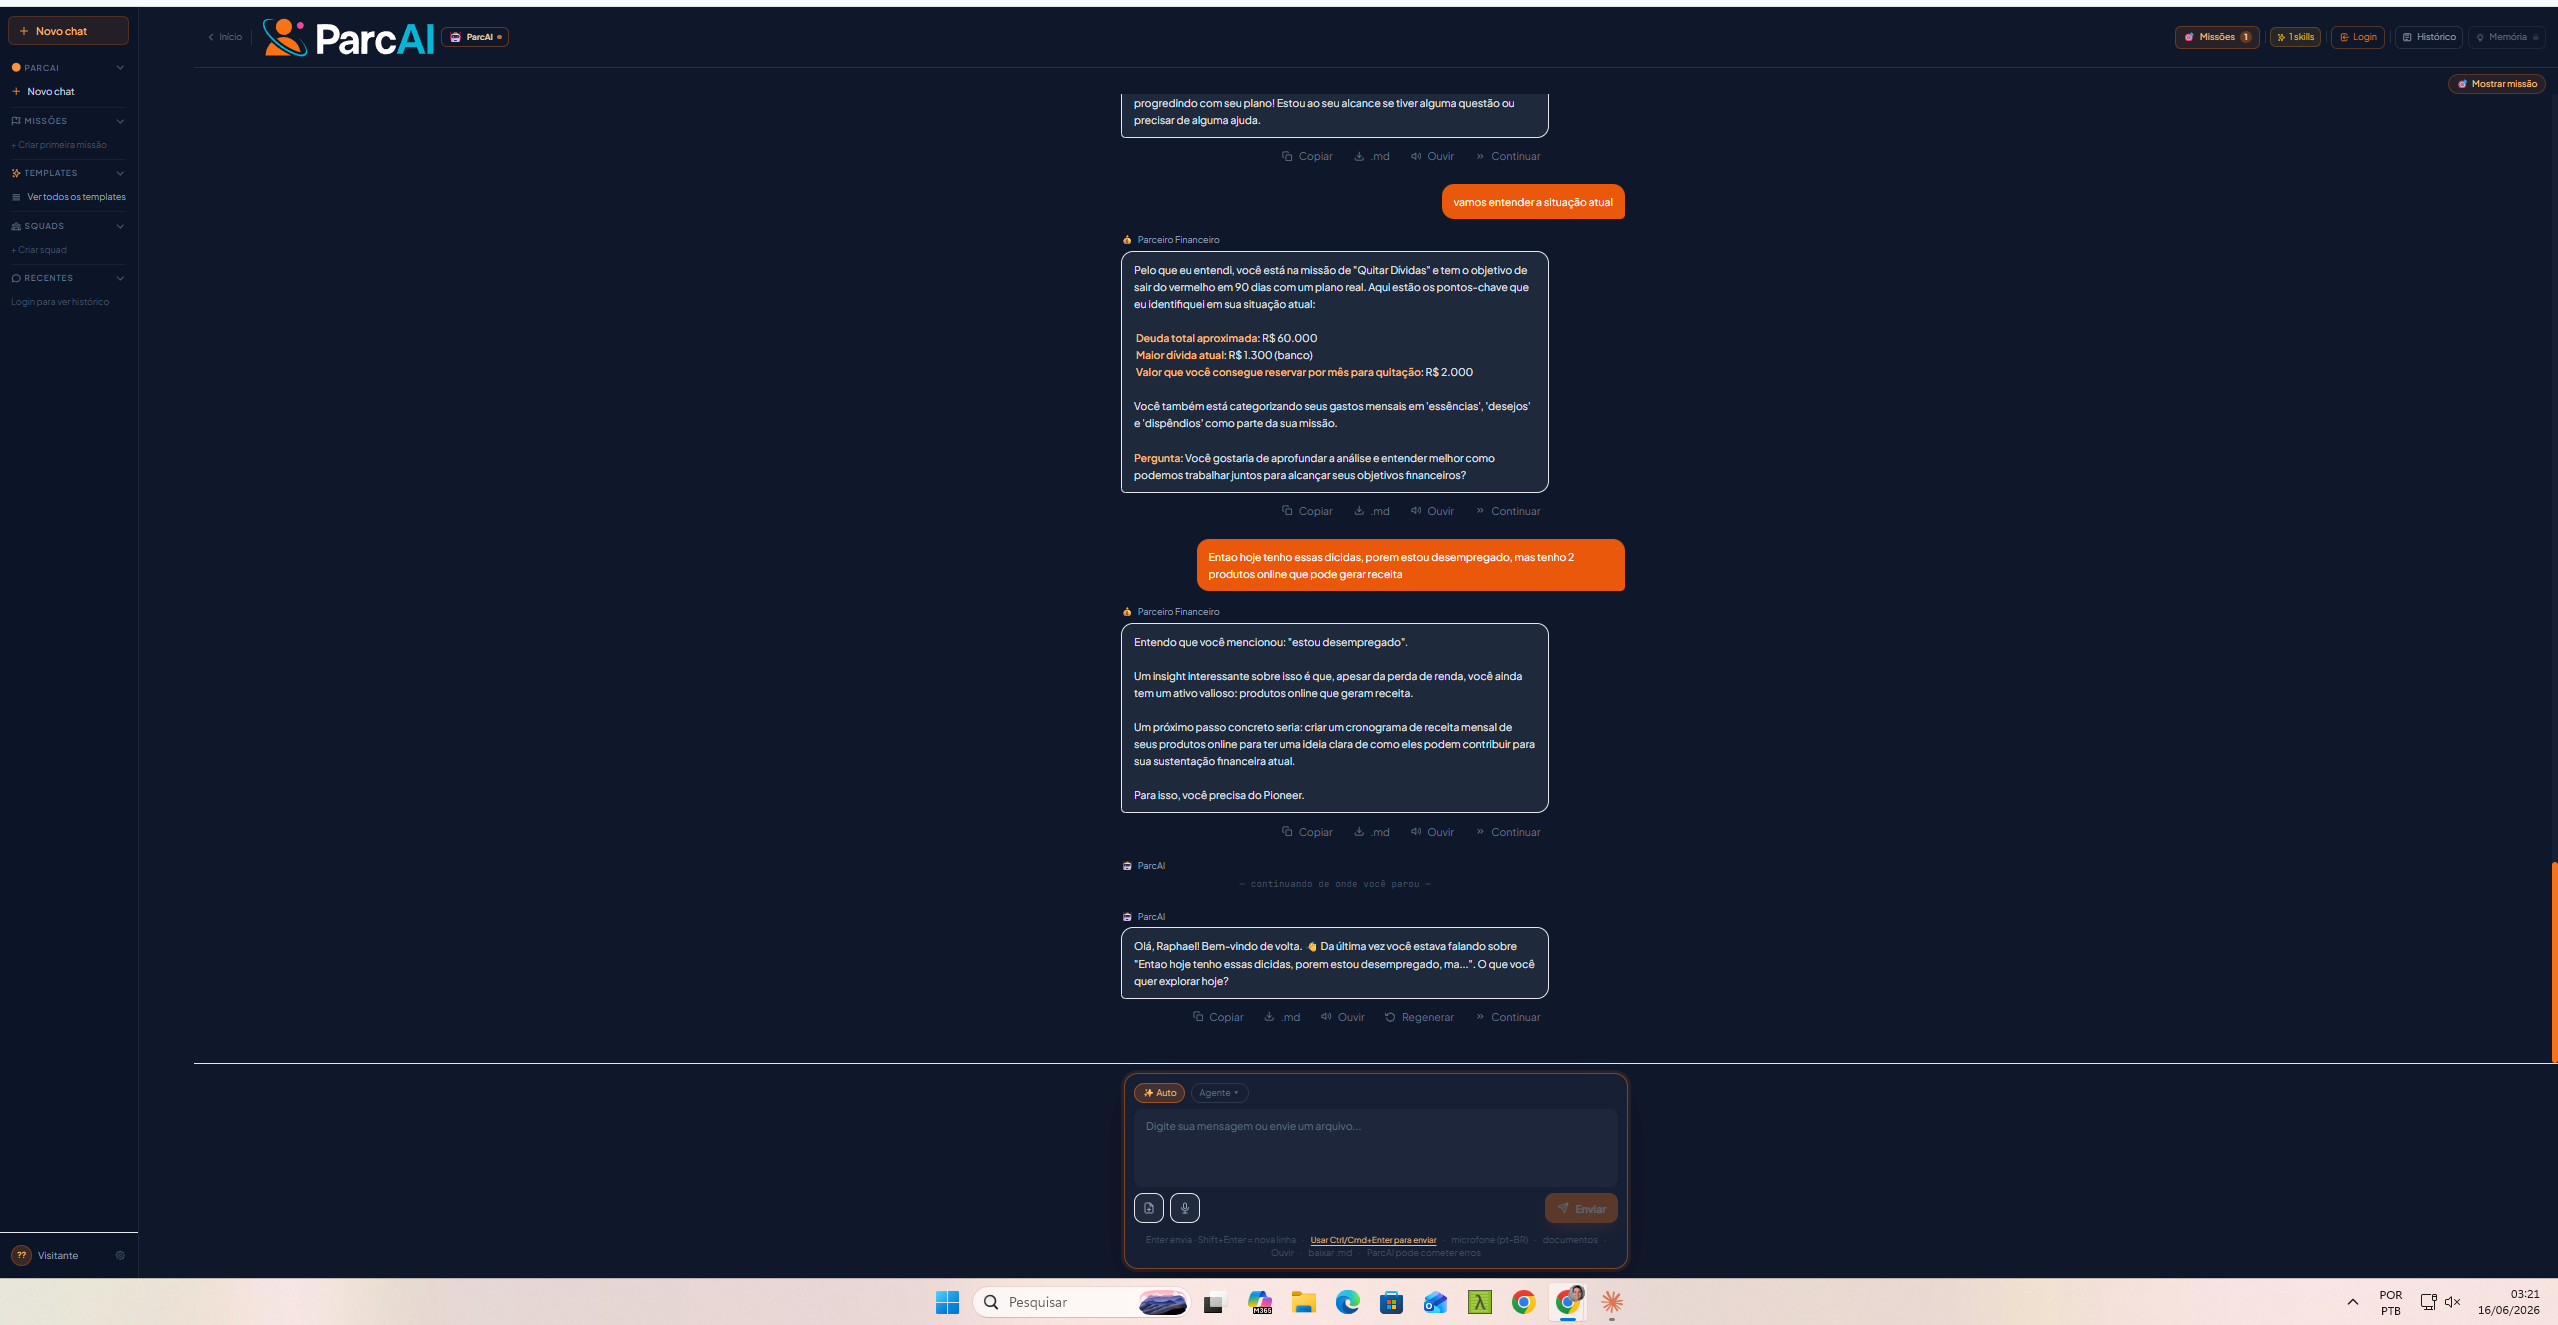Continue from 'Quitar Dívidas' analysis message
2558x1325 pixels.
click(x=1508, y=511)
